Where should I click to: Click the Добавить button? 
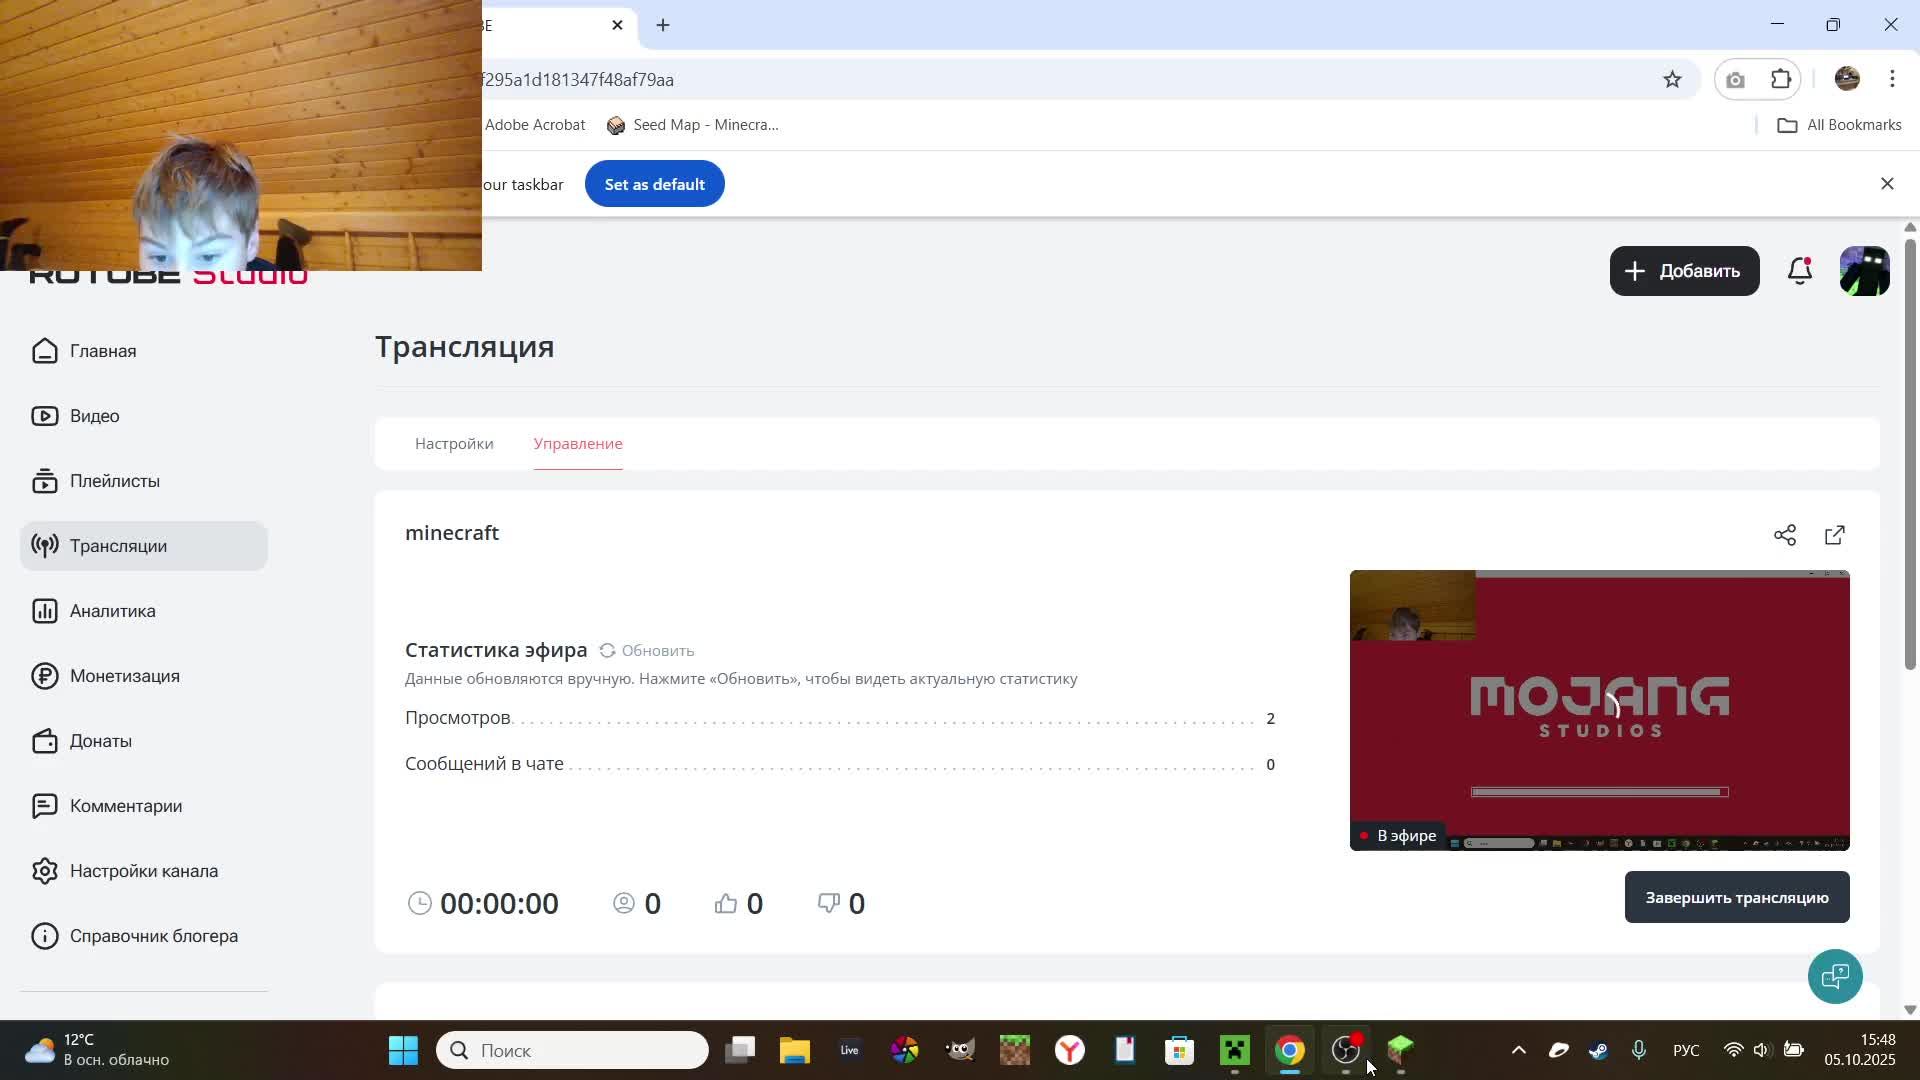(1684, 271)
